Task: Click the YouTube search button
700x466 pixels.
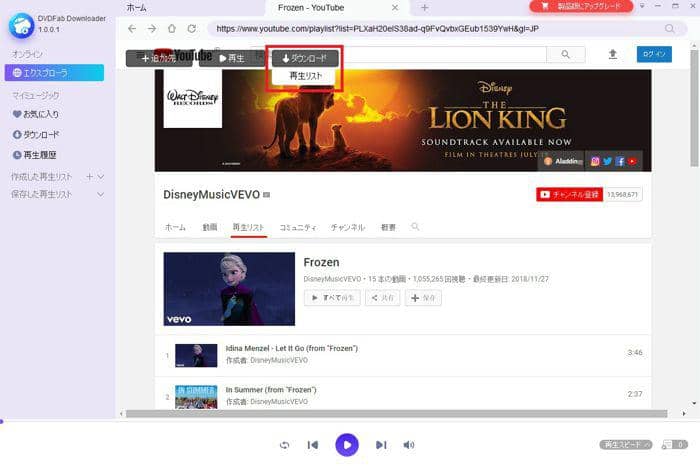Action: (x=566, y=54)
